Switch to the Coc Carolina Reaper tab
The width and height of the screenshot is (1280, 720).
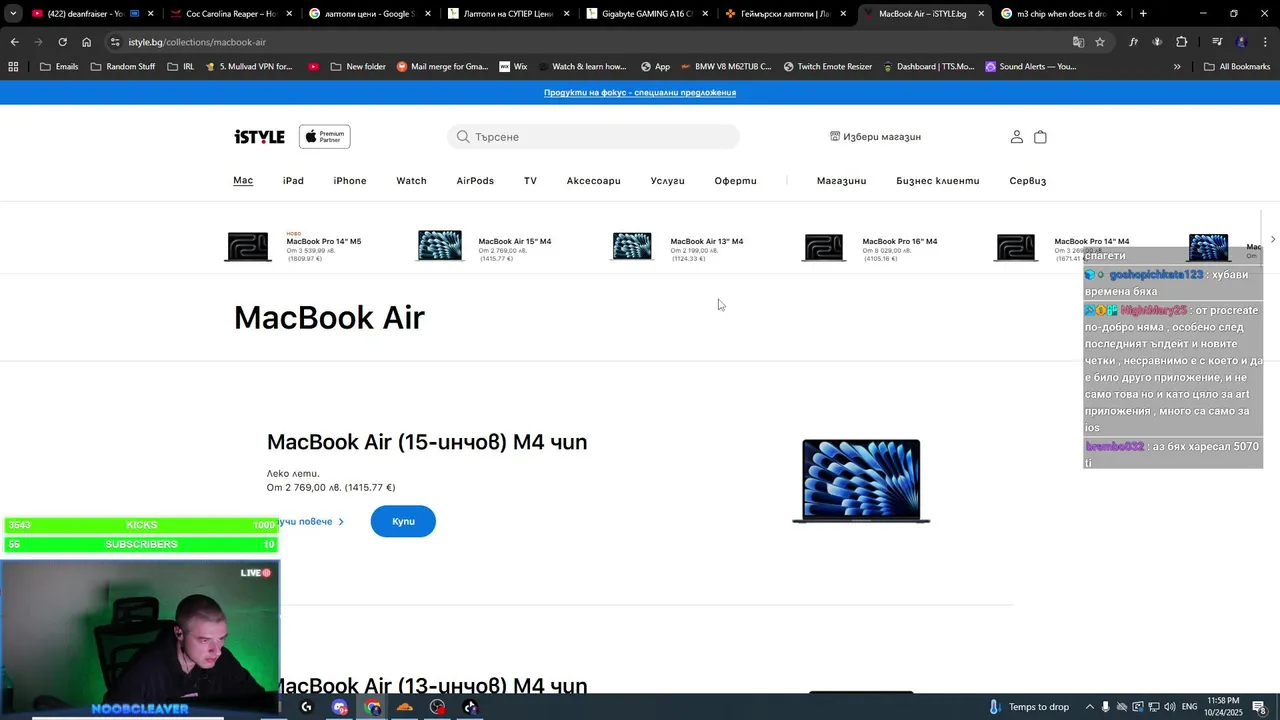coord(231,14)
